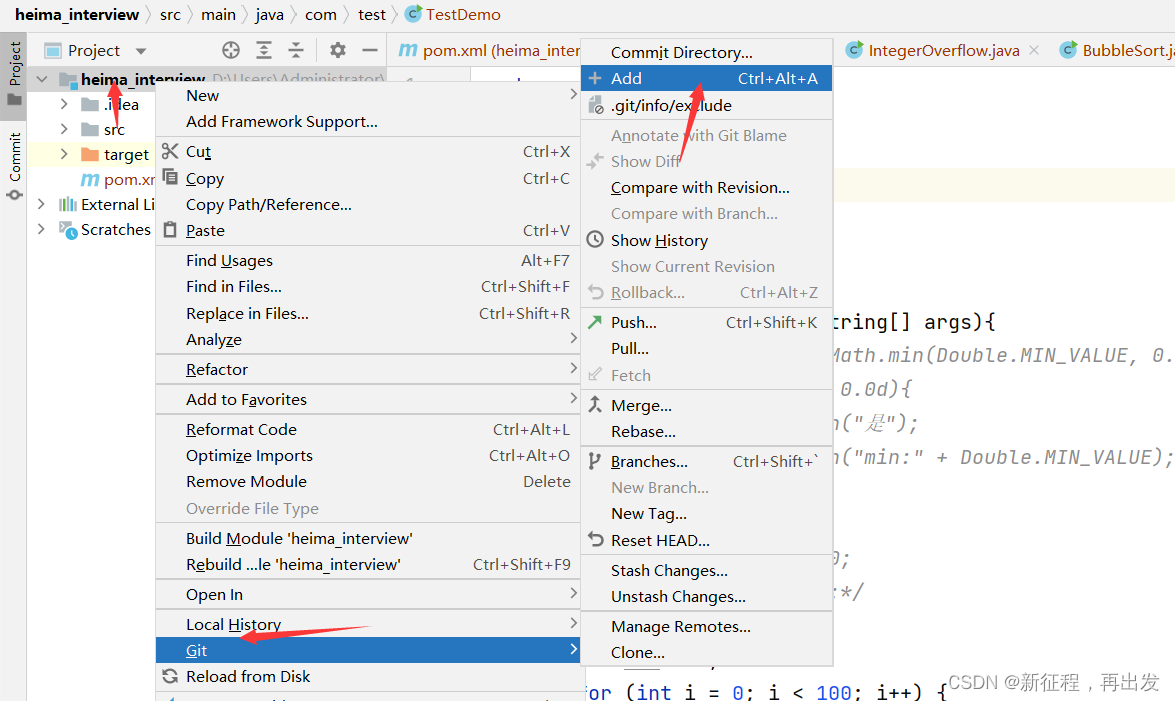Screen dimensions: 1175x701
Task: Expand the target folder node
Action: coord(64,154)
